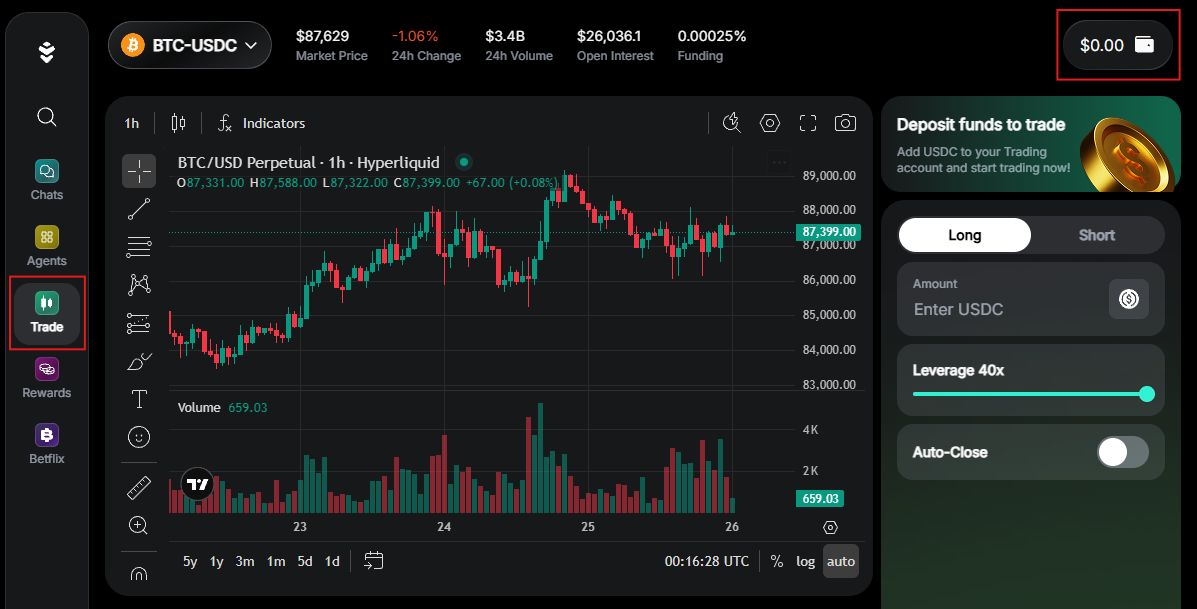This screenshot has width=1197, height=609.
Task: Open the XABCD pattern tool
Action: tap(139, 284)
